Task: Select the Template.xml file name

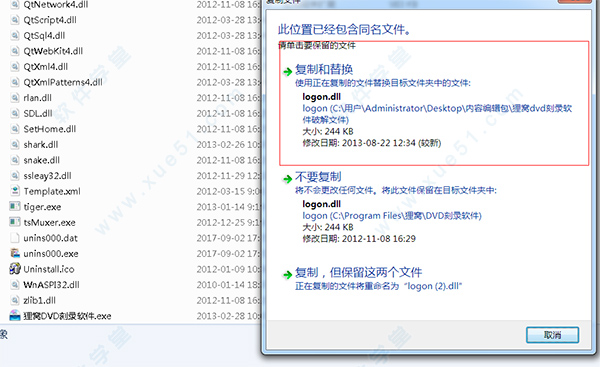Action: point(52,191)
